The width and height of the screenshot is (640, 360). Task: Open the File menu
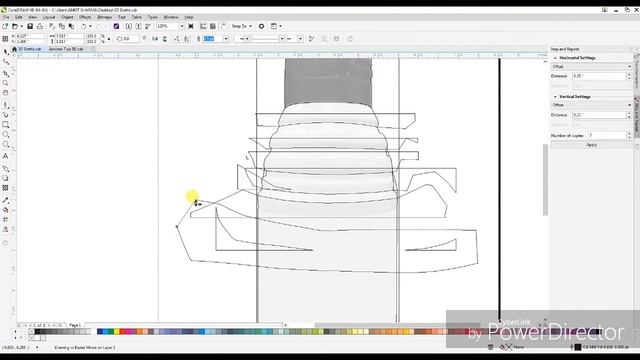click(x=6, y=17)
